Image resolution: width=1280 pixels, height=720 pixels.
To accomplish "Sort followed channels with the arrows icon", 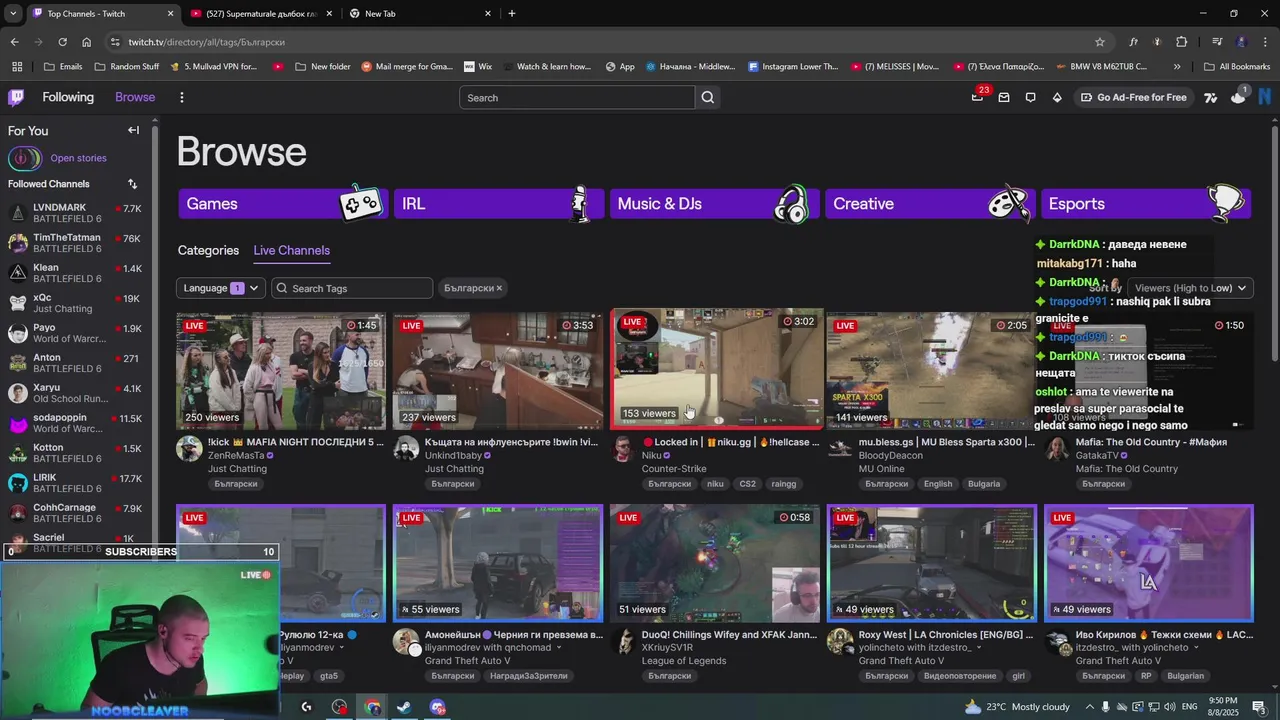I will click(132, 184).
